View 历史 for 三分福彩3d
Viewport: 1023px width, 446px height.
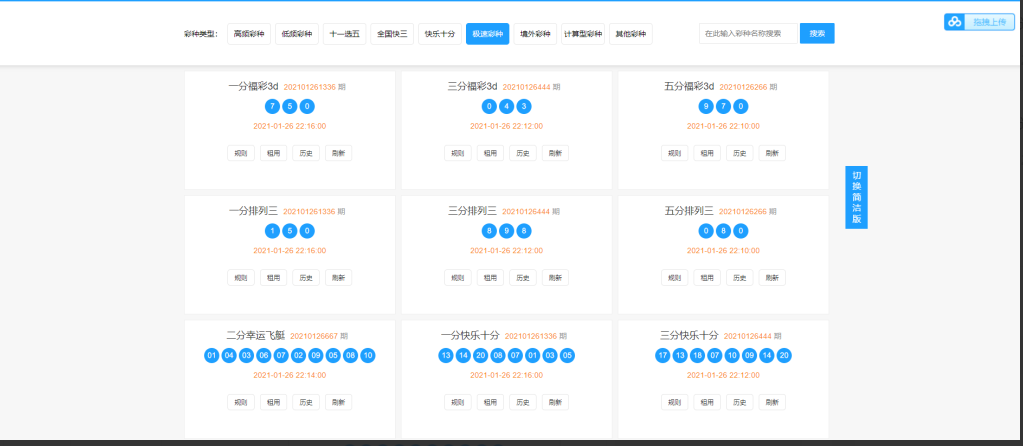(523, 153)
